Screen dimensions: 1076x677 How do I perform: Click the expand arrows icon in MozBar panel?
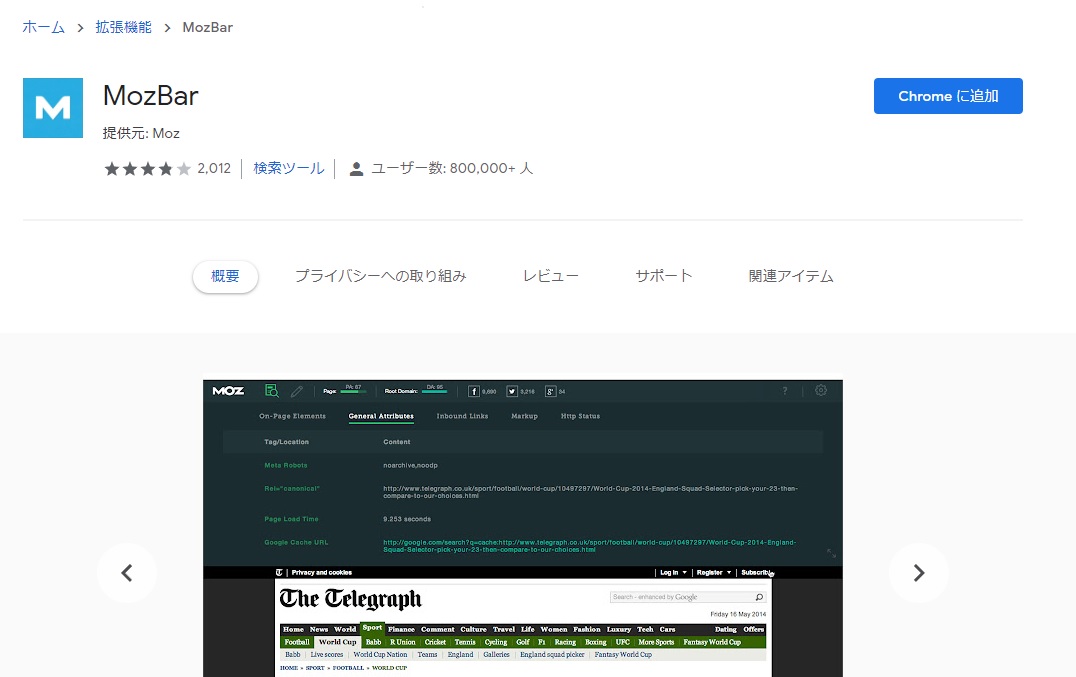click(831, 553)
